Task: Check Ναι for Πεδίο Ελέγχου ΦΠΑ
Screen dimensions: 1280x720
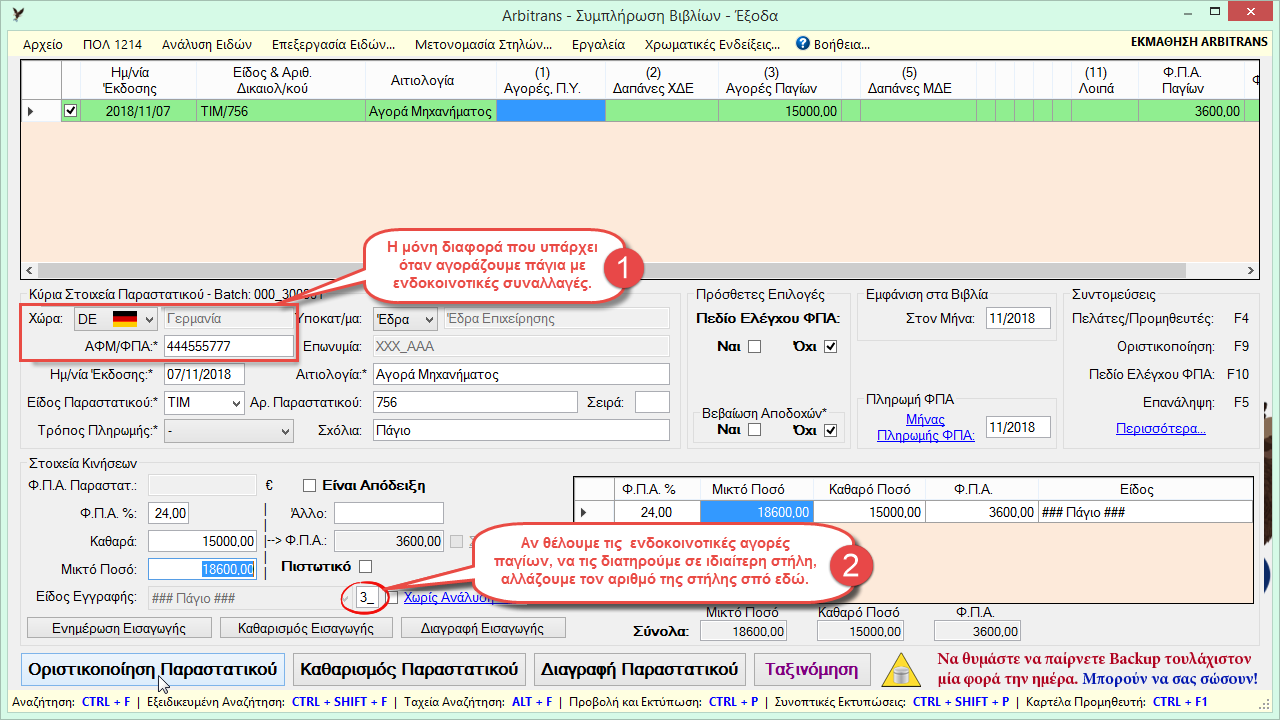Action: pos(754,347)
